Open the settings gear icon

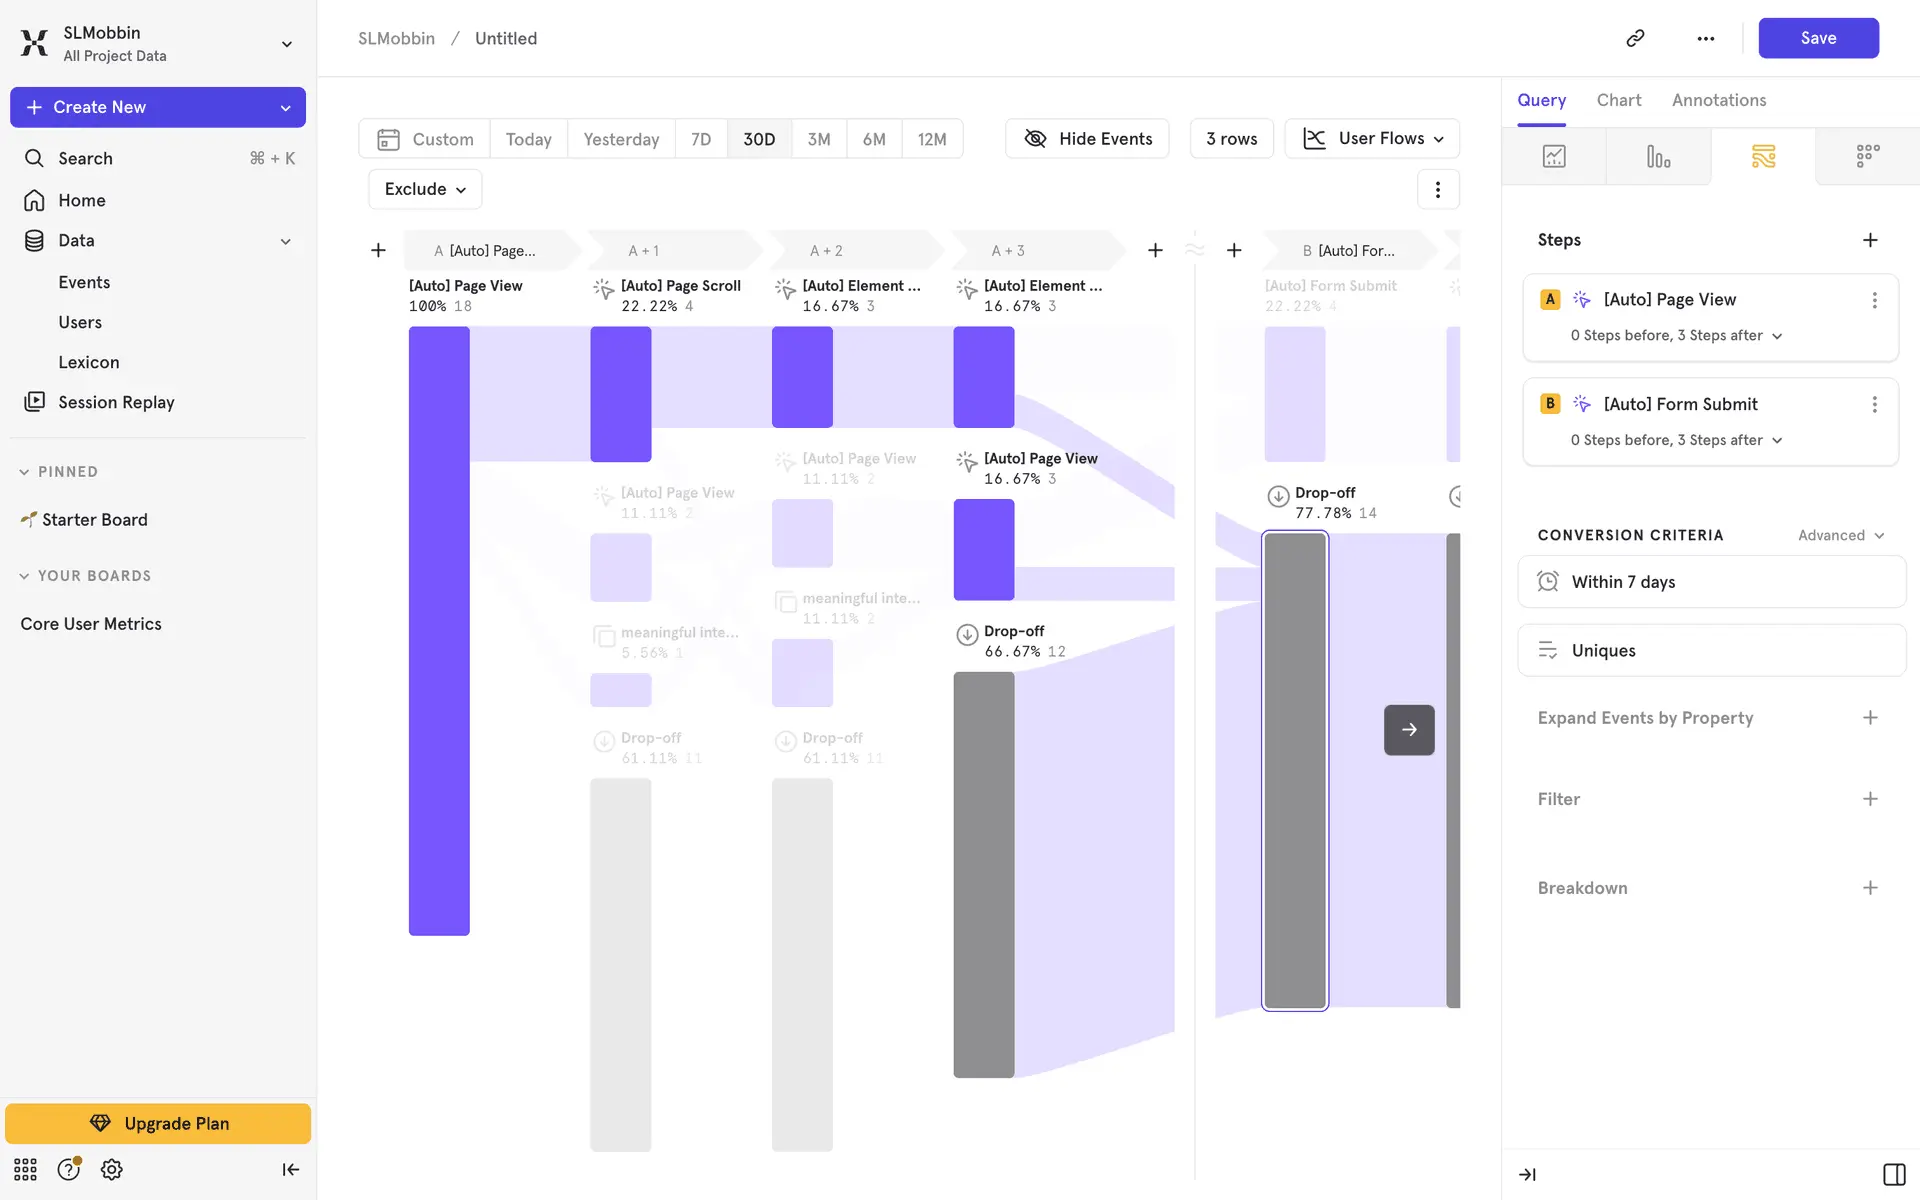(x=112, y=1169)
